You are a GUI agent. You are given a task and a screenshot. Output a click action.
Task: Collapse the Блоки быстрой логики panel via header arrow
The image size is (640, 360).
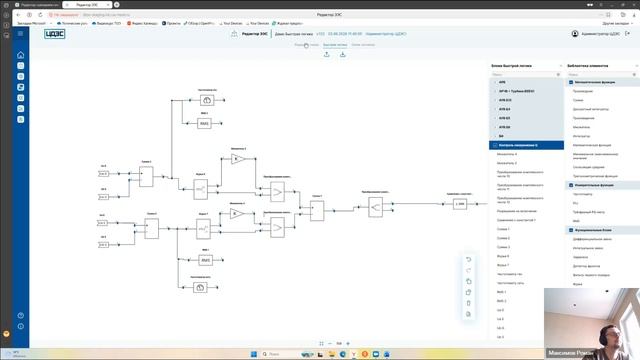[561, 66]
